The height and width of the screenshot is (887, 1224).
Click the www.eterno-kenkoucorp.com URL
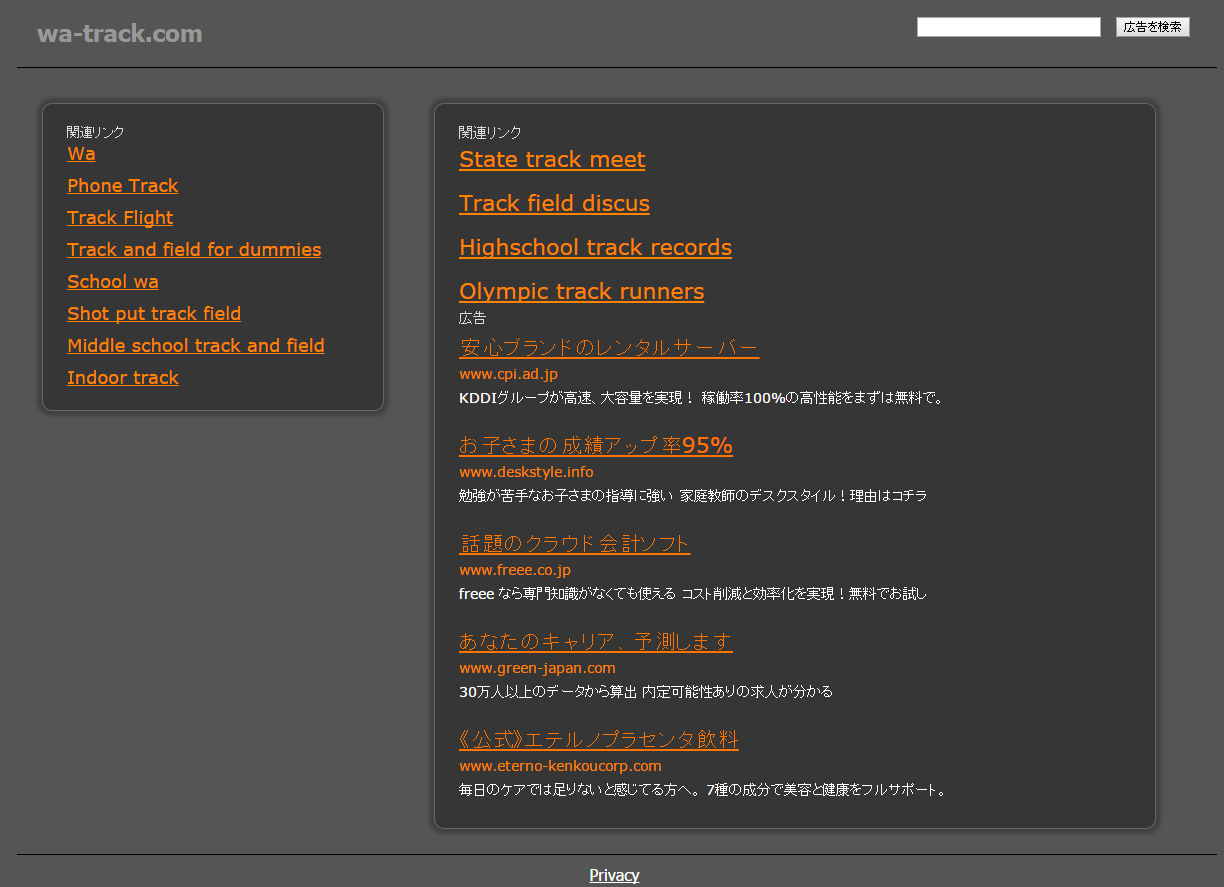tap(560, 766)
